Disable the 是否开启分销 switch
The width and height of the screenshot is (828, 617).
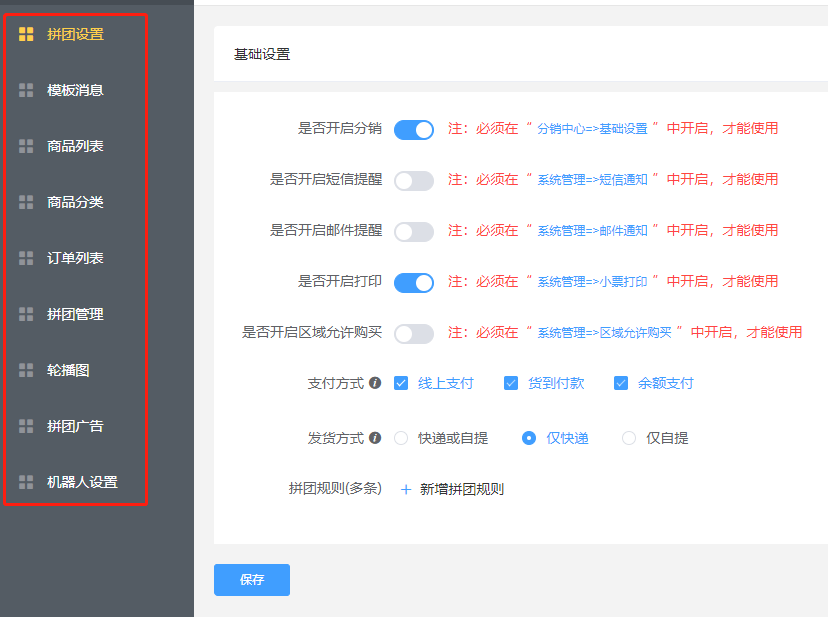pos(414,129)
